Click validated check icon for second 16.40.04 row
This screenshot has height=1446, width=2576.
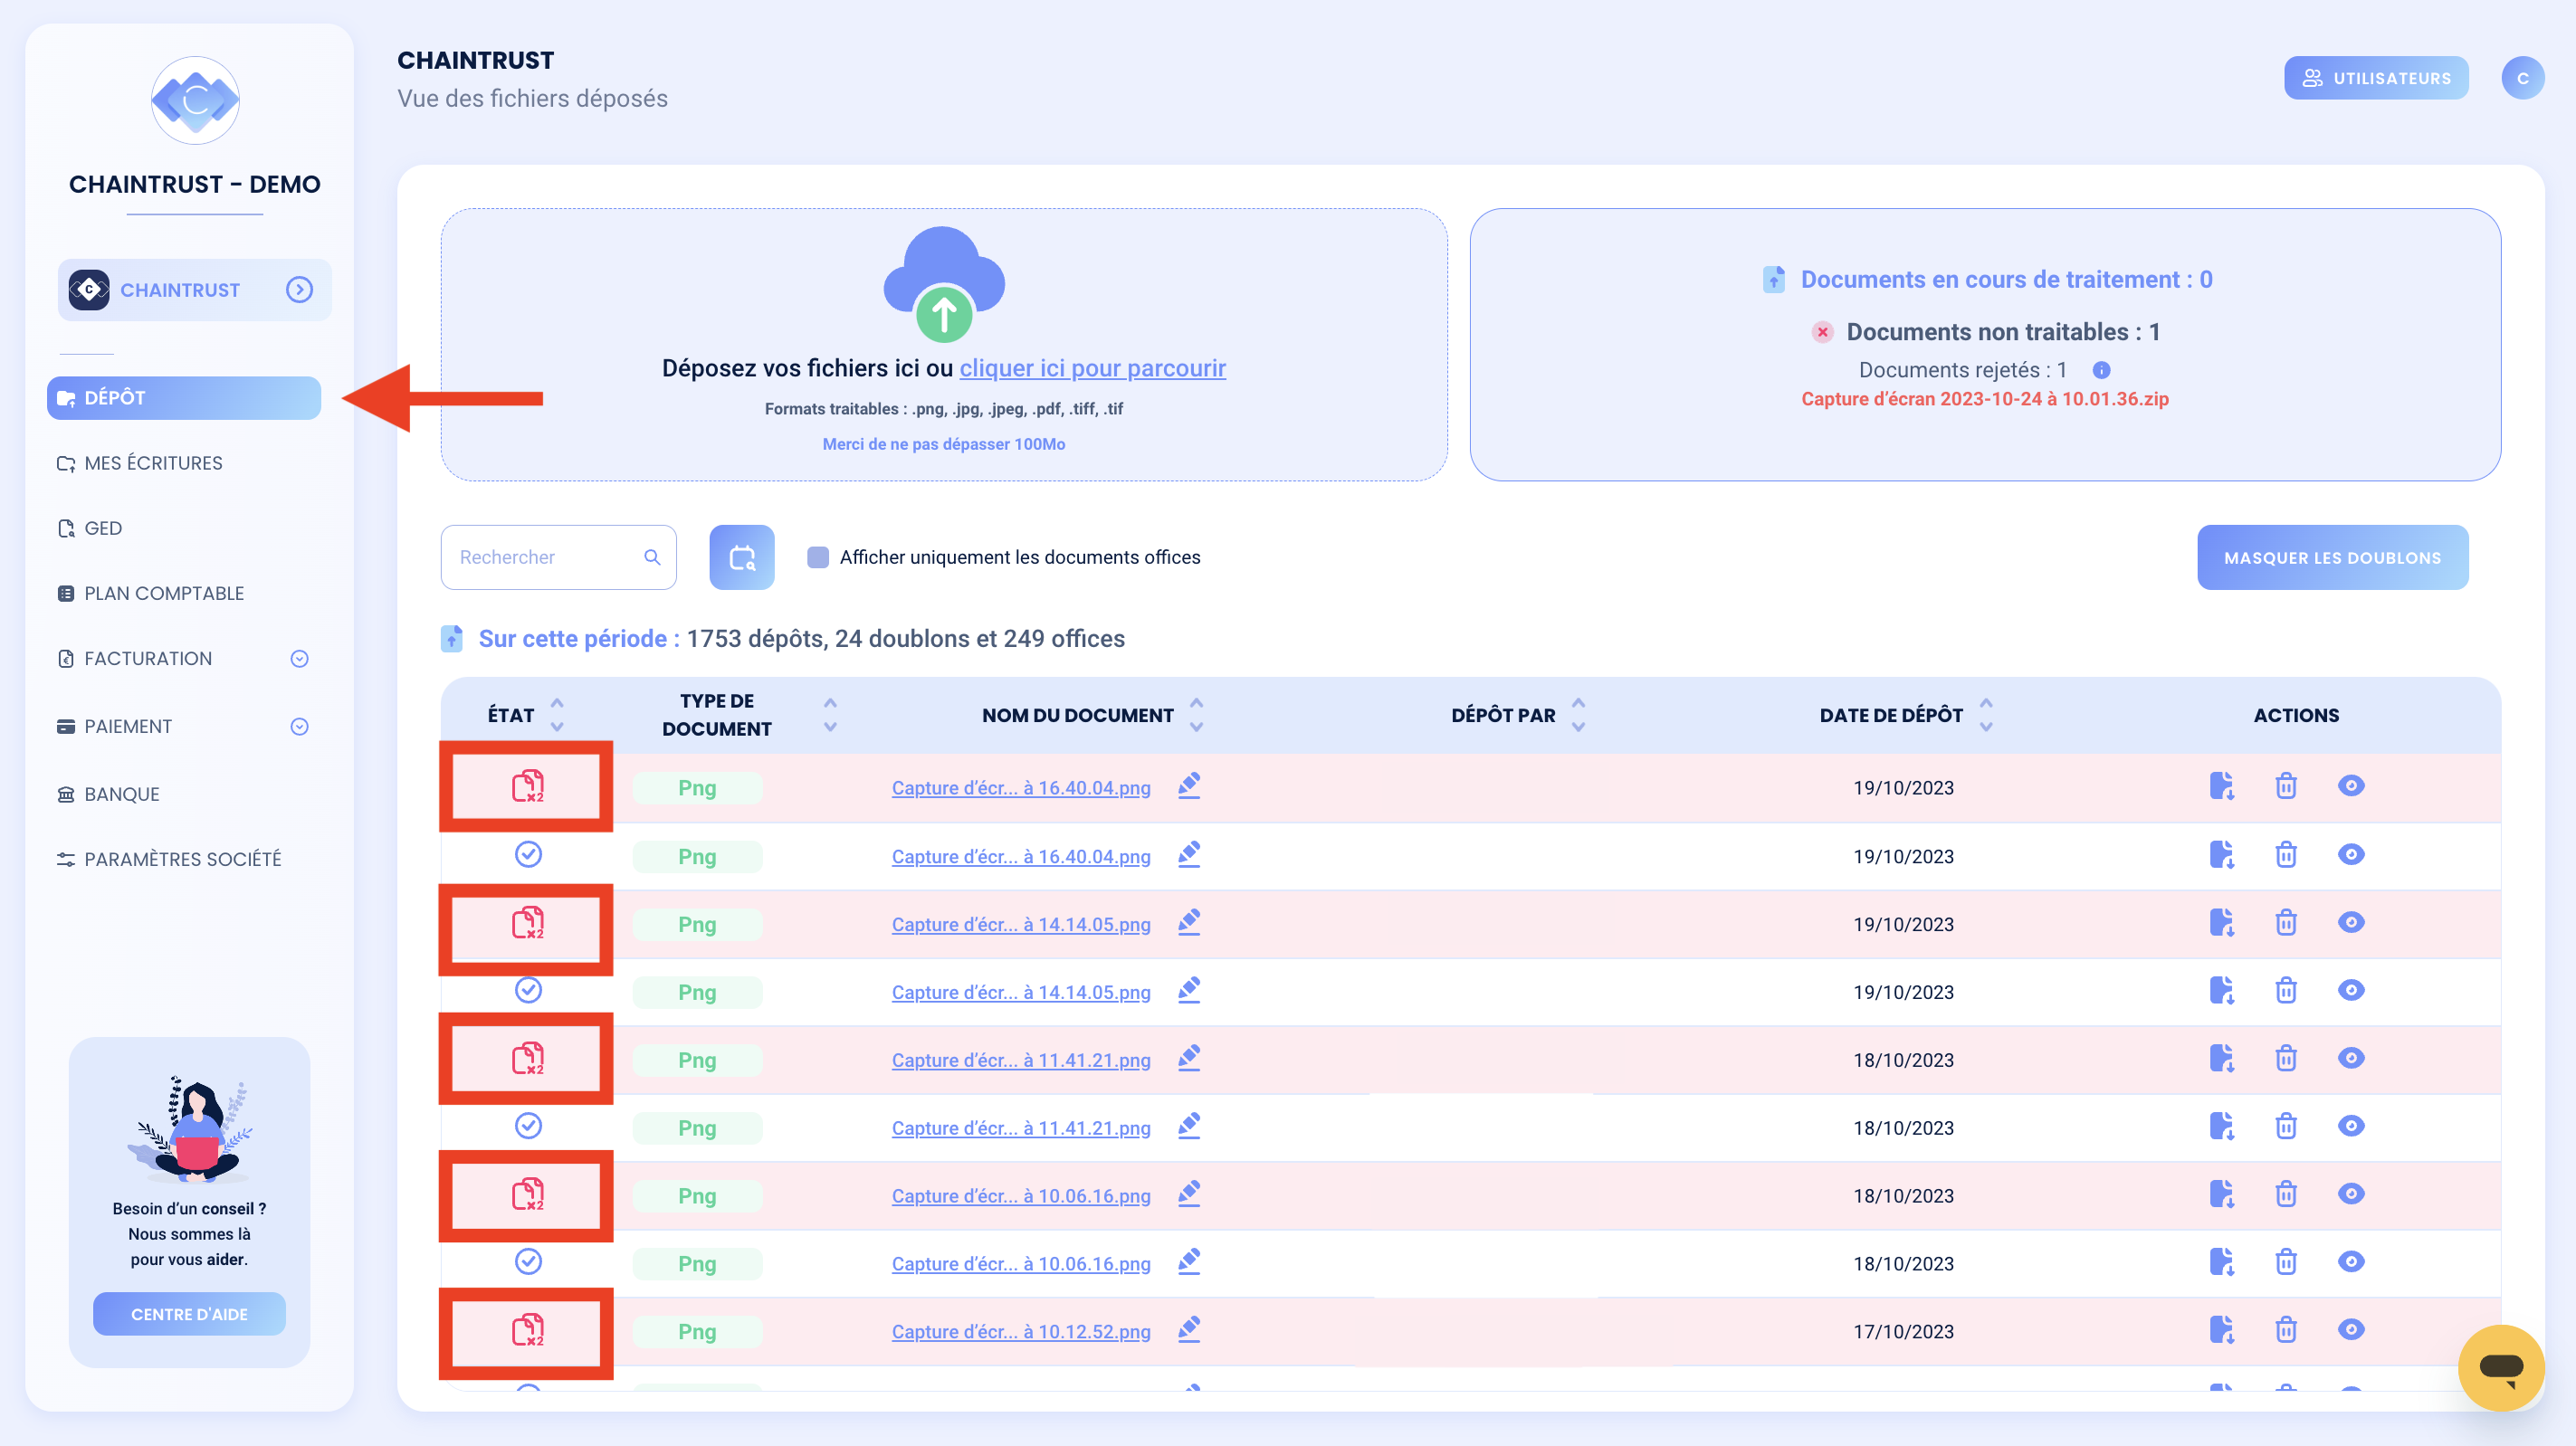(527, 855)
